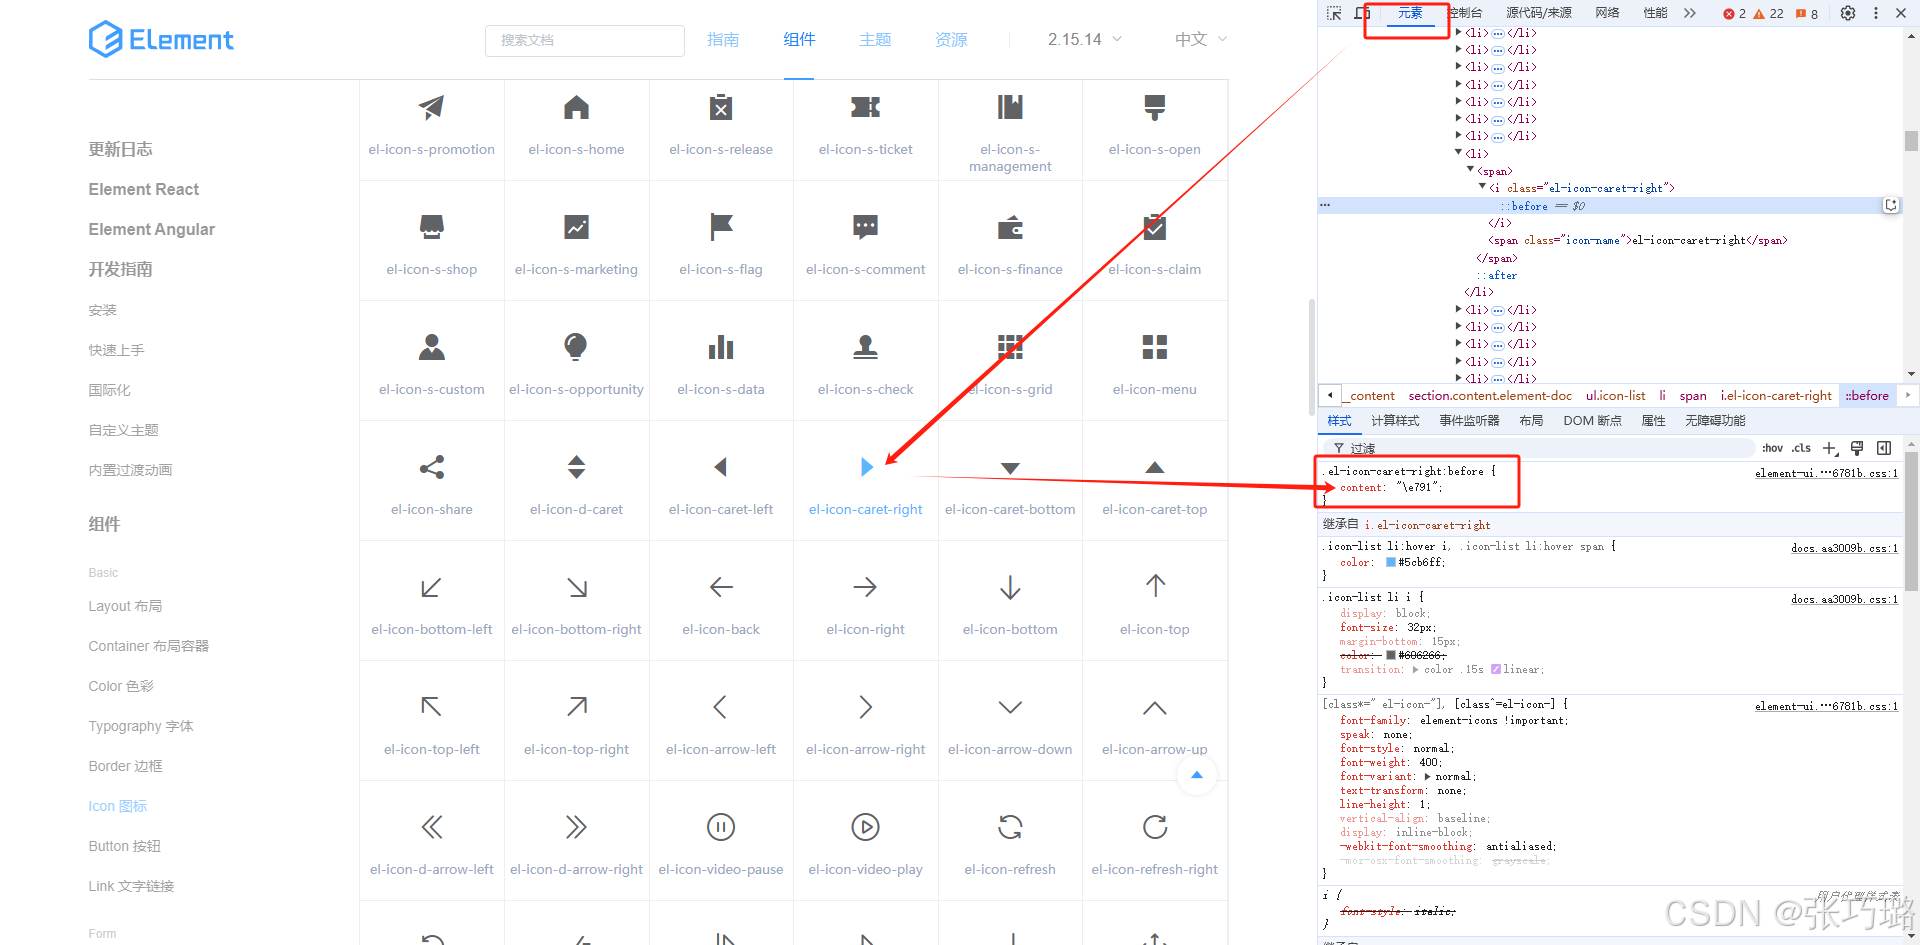Go to the 指南 guide page

723,39
